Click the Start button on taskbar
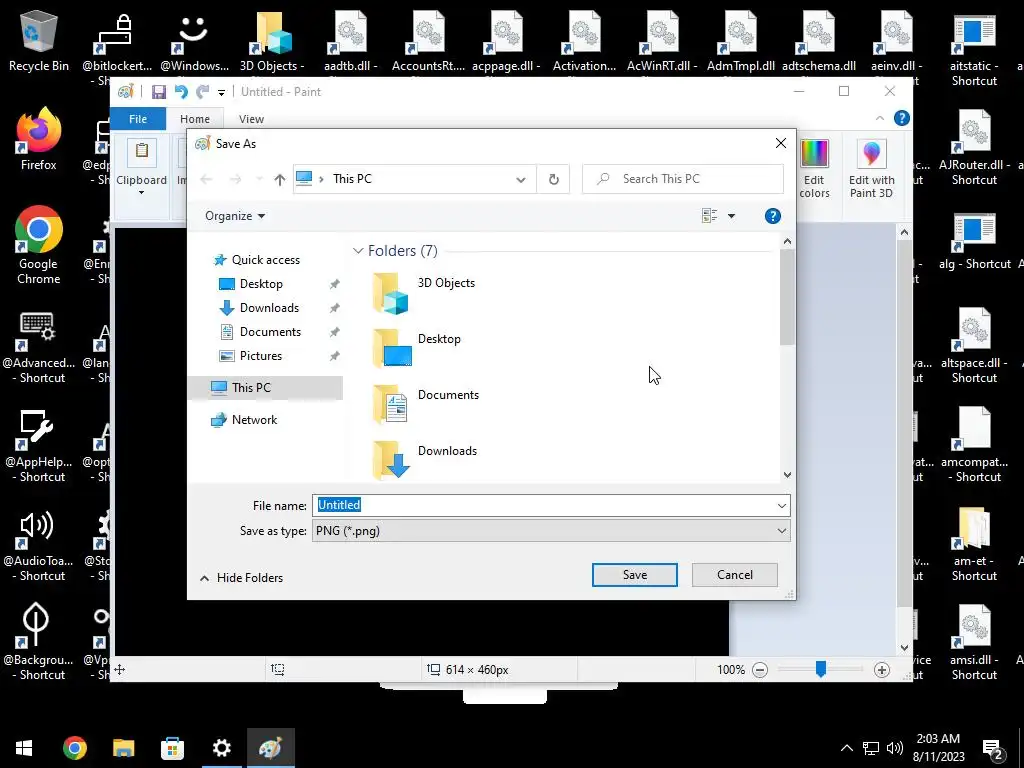The height and width of the screenshot is (768, 1024). (24, 748)
